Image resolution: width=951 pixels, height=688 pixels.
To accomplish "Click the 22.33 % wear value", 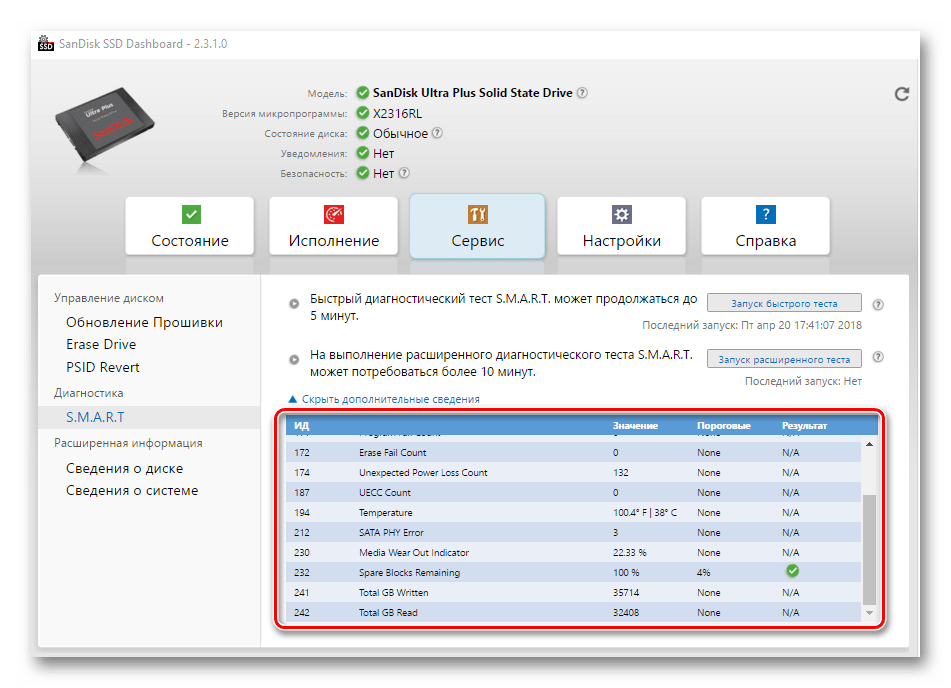I will pyautogui.click(x=630, y=553).
